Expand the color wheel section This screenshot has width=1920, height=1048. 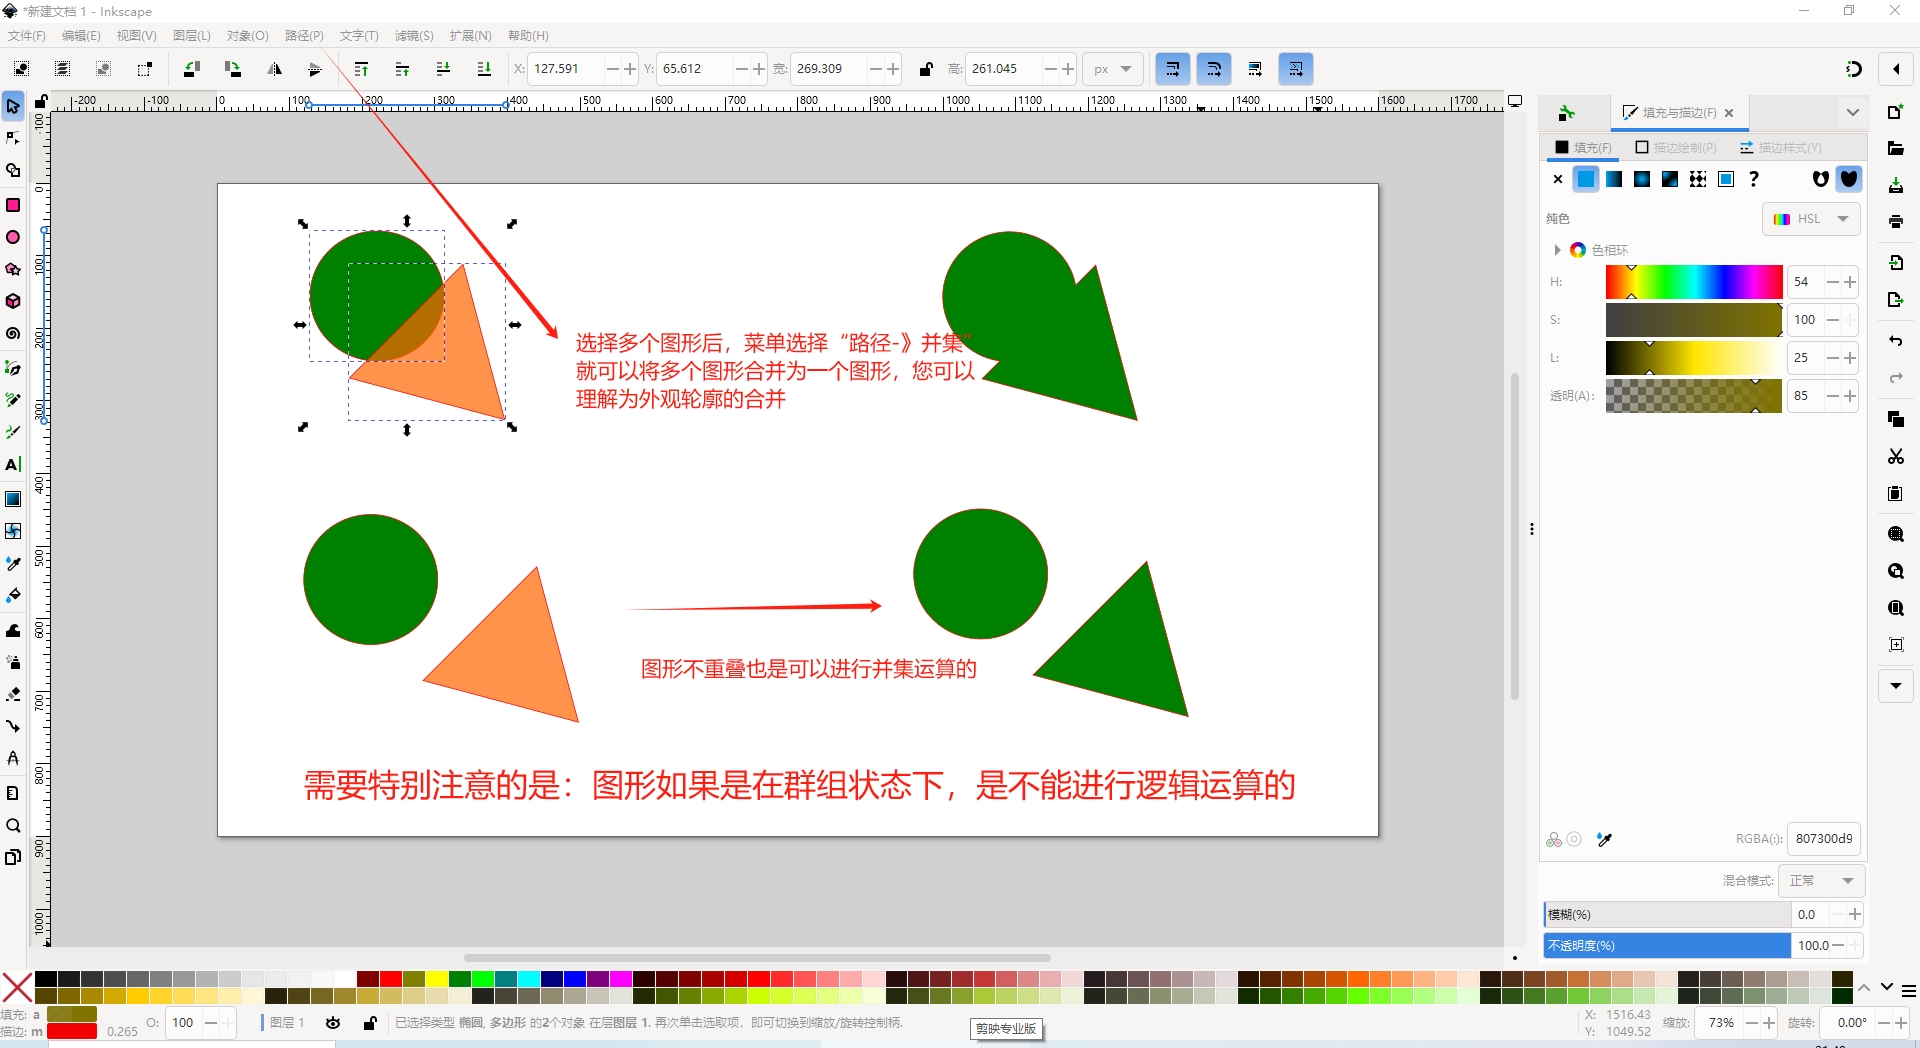pyautogui.click(x=1557, y=250)
